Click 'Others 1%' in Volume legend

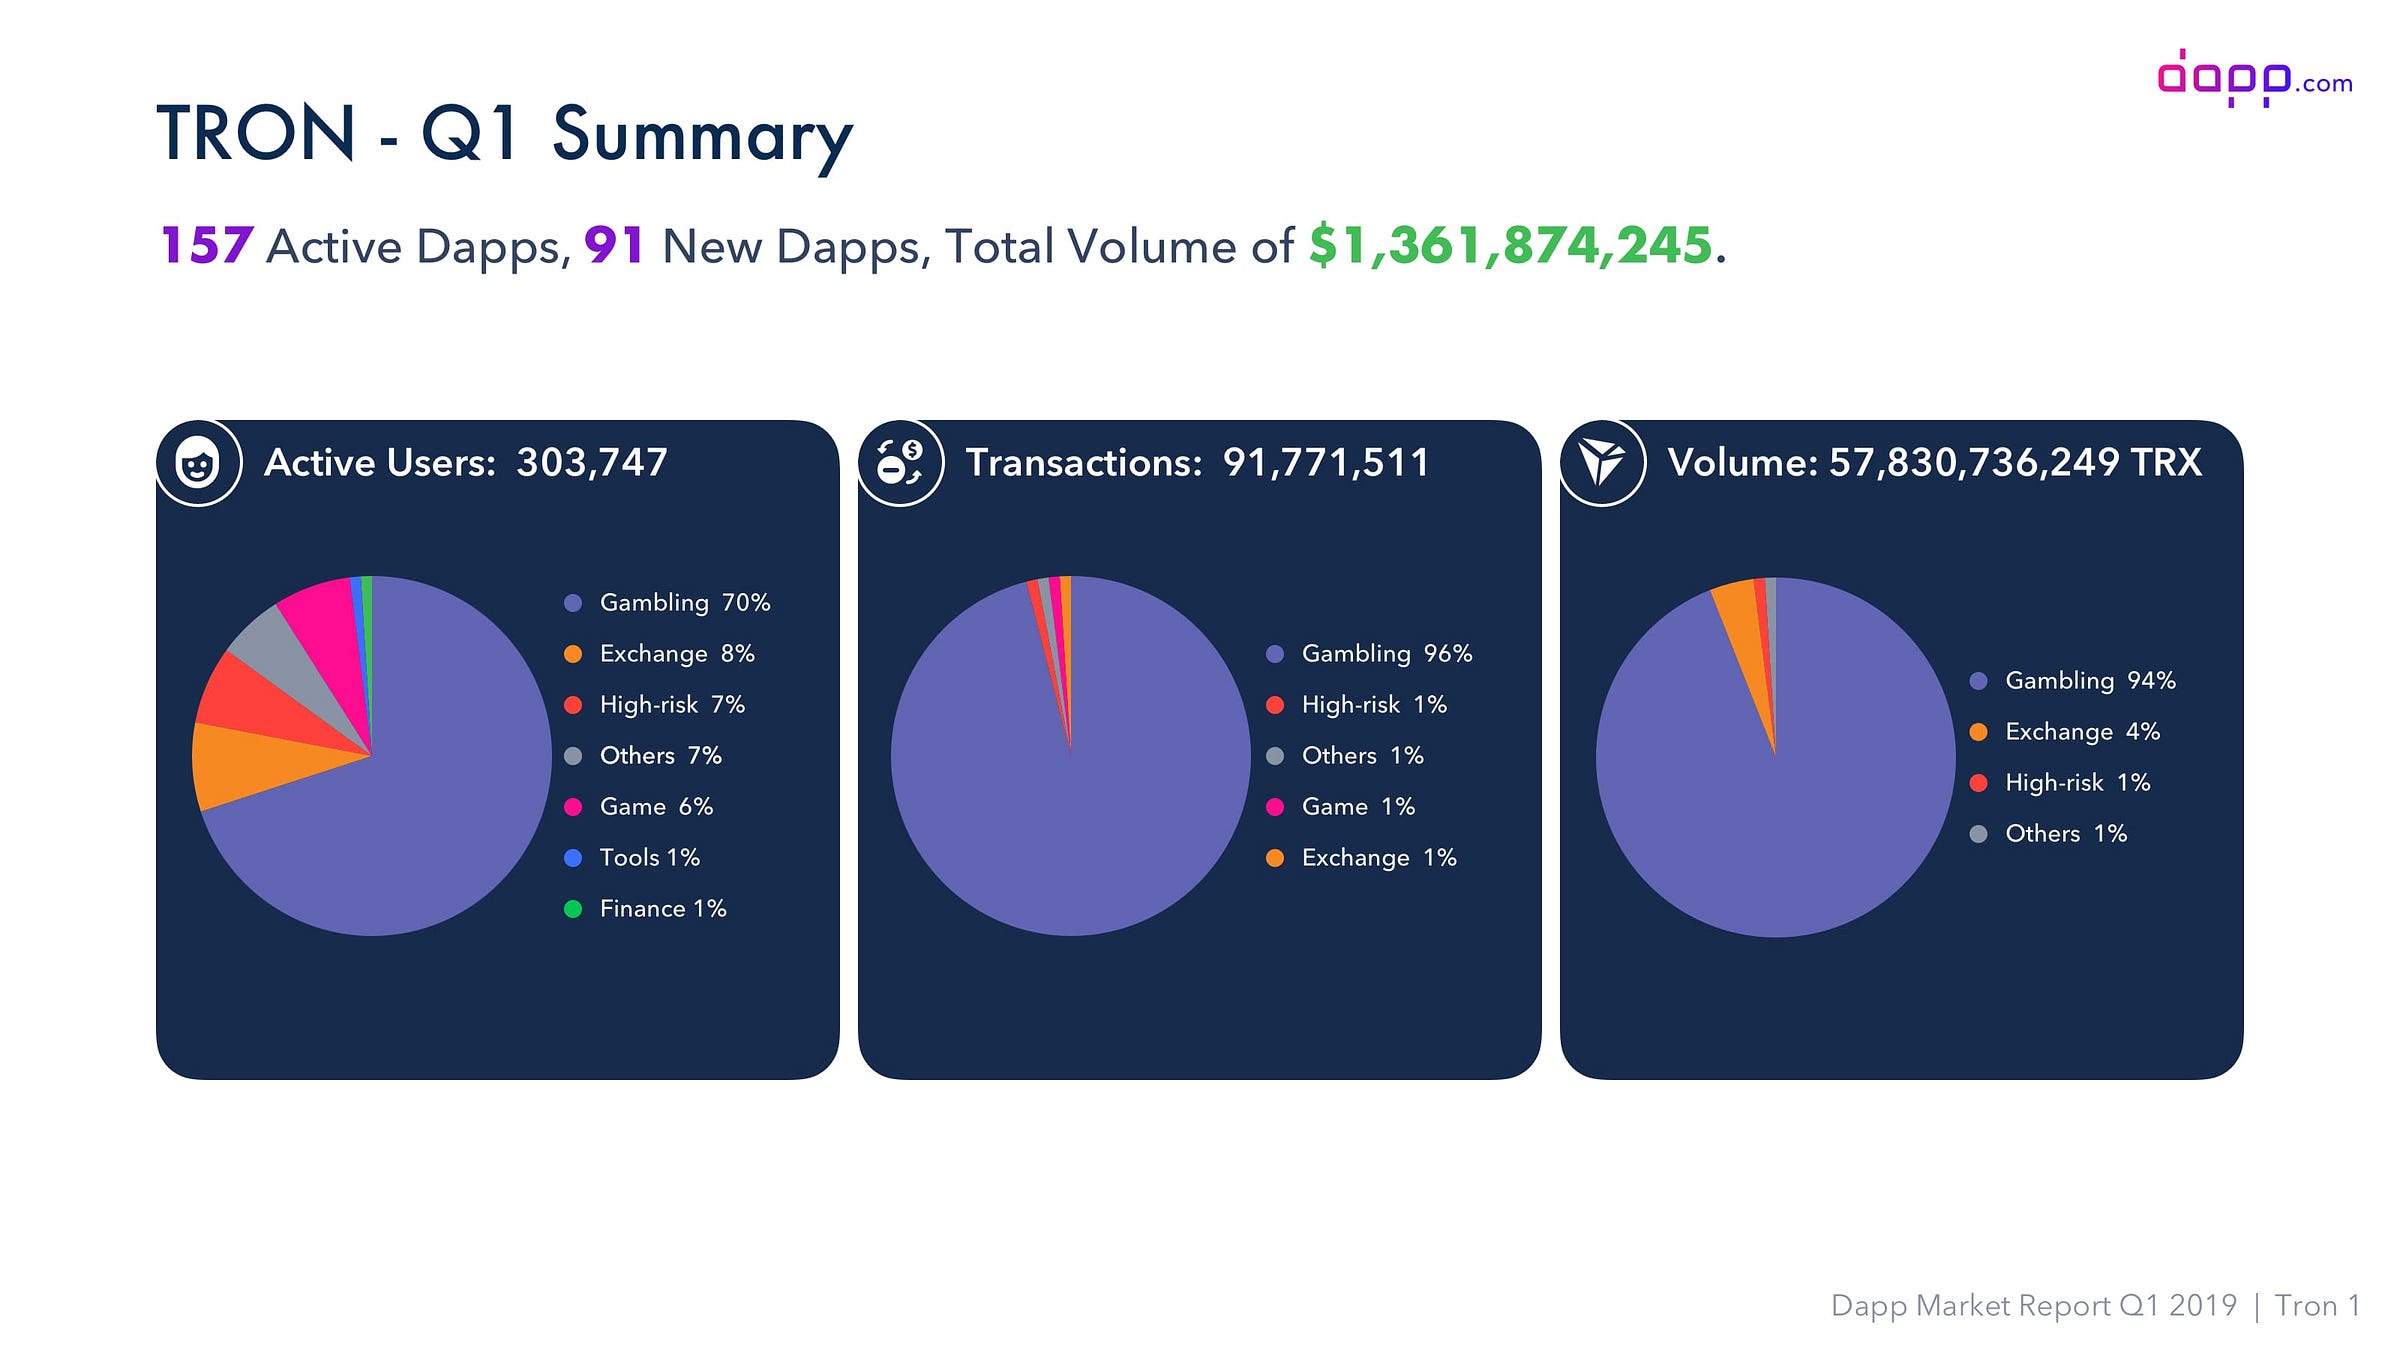coord(2066,834)
